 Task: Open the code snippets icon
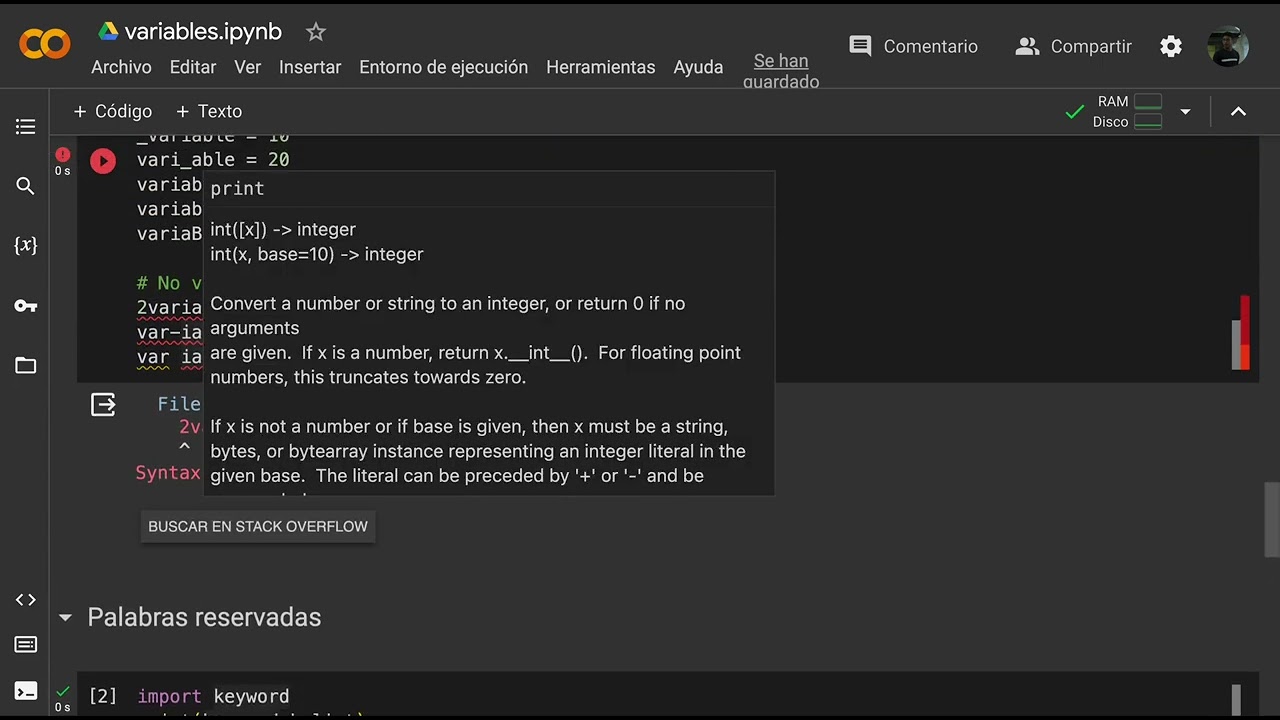click(26, 600)
